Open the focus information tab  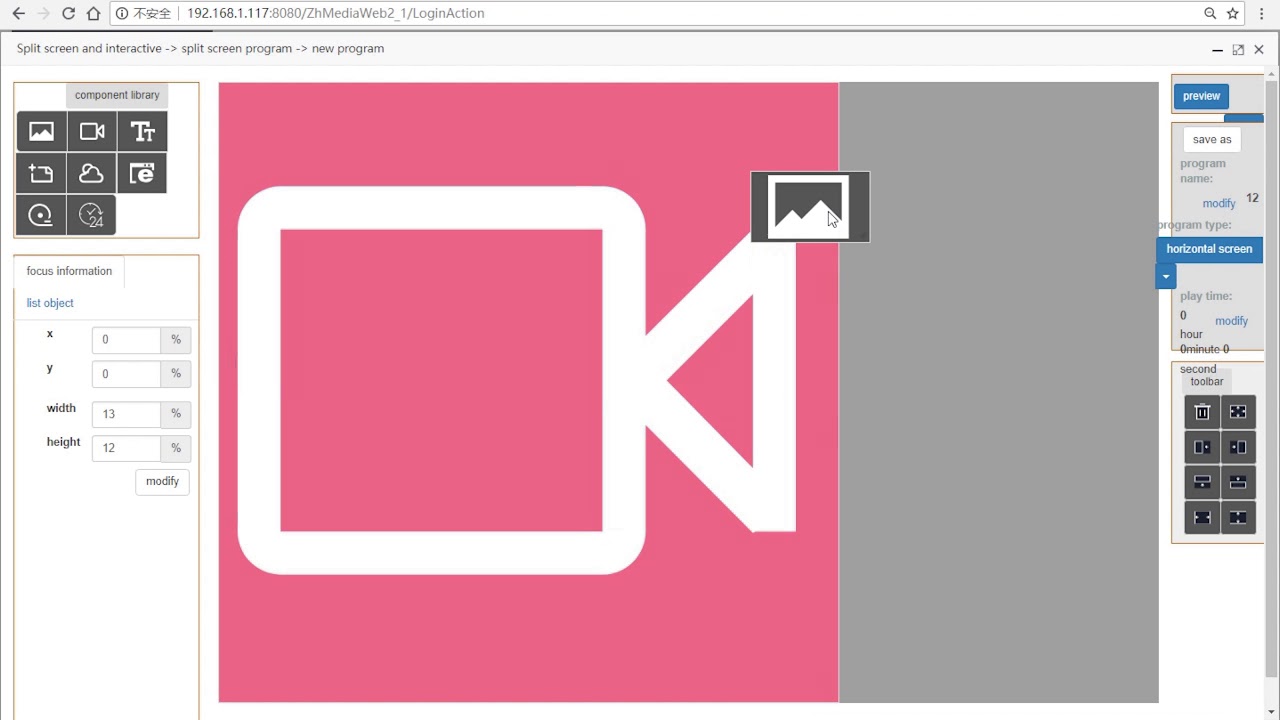69,271
